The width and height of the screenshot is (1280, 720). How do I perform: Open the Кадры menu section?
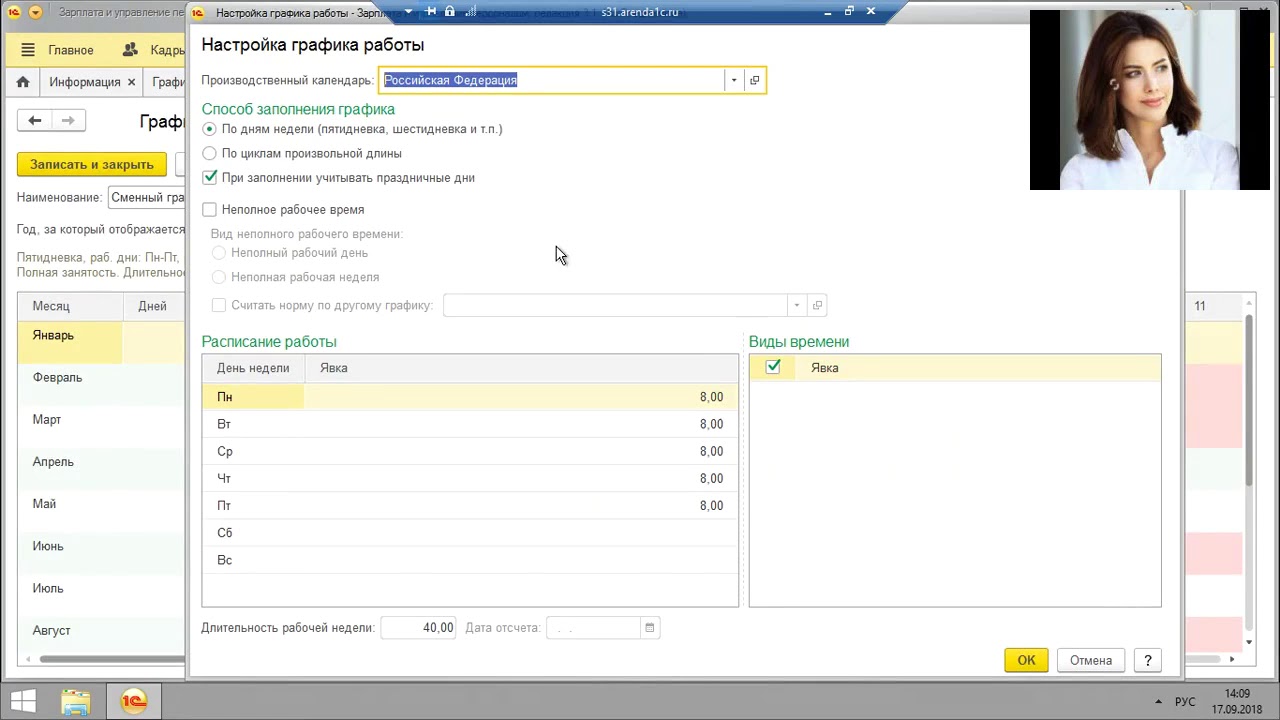pyautogui.click(x=153, y=50)
